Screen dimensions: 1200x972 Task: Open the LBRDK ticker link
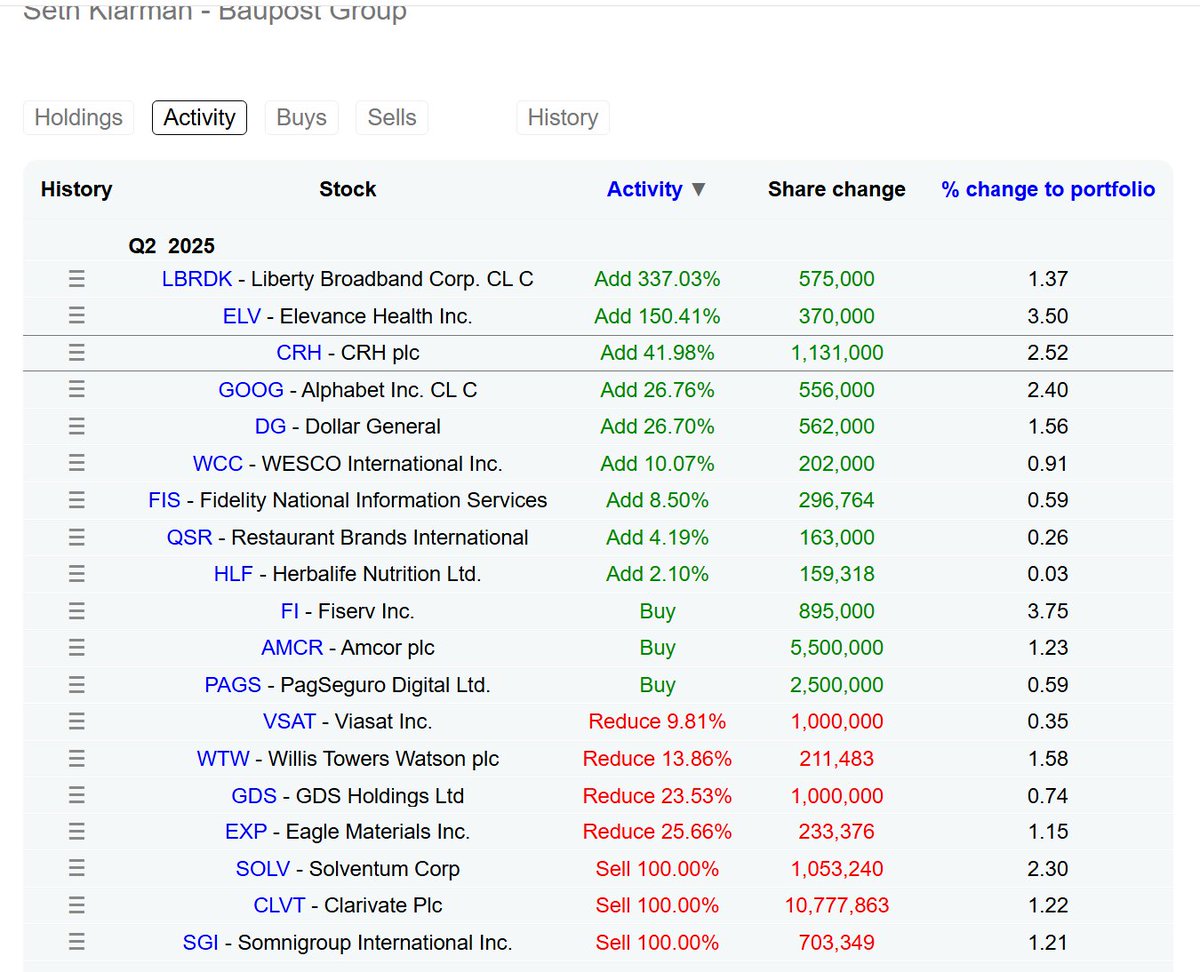(x=197, y=279)
